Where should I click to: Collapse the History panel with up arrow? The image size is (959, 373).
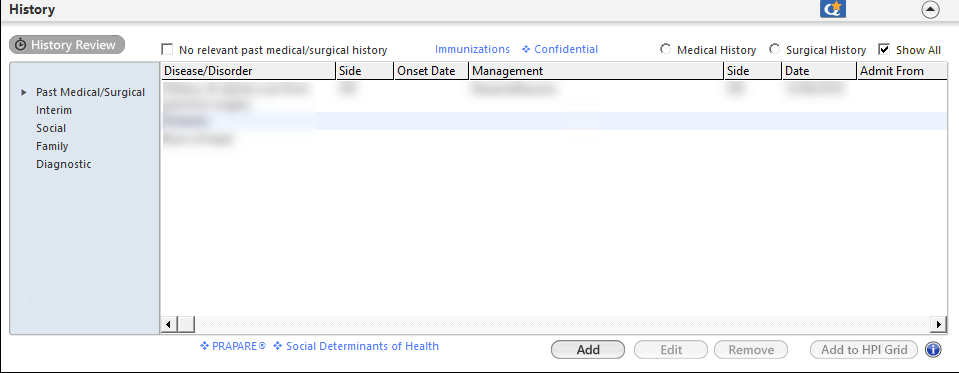point(930,10)
